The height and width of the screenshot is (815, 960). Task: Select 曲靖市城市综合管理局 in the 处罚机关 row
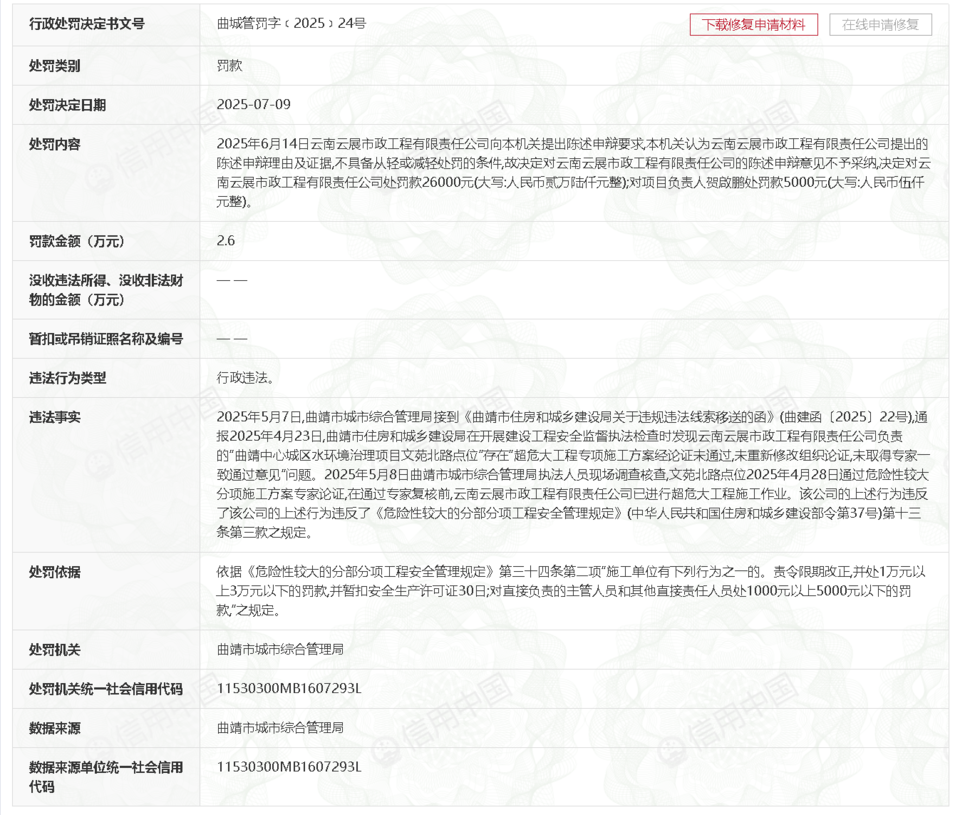tap(280, 649)
